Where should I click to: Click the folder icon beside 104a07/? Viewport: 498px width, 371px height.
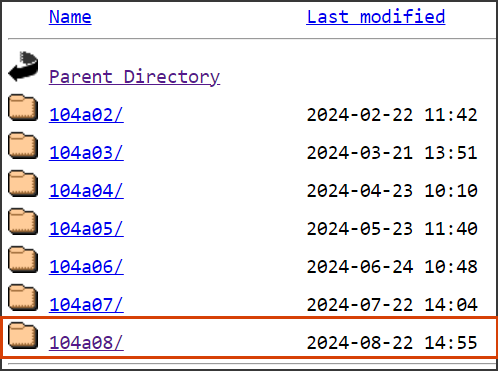(23, 297)
